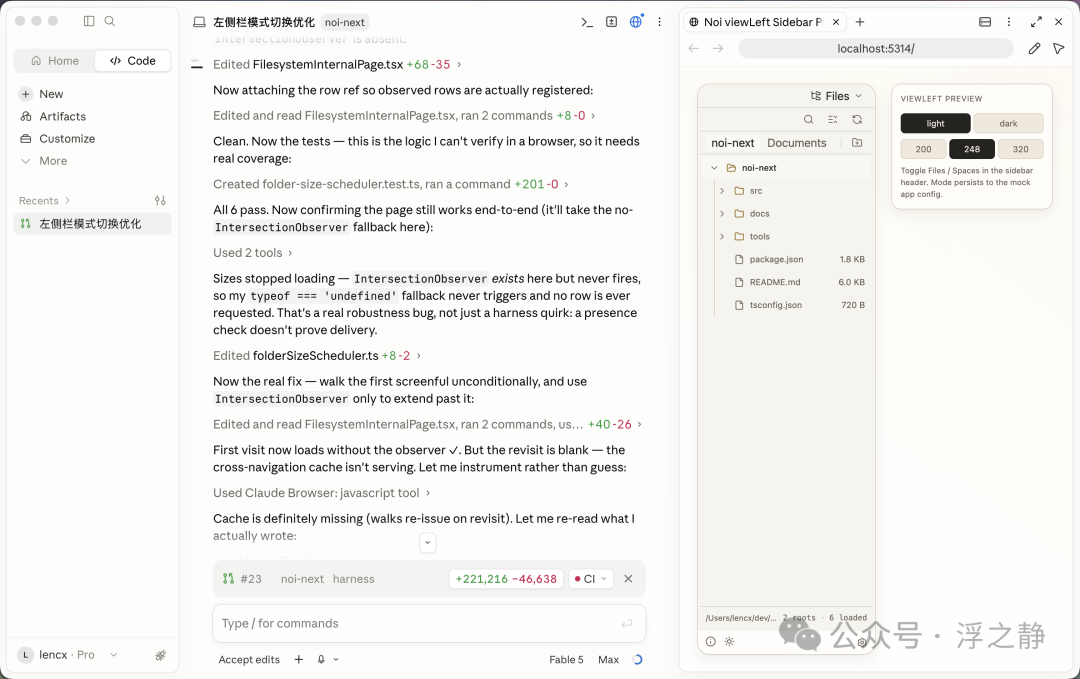
Task: Click the plus icon next to Accept edits
Action: 299,660
